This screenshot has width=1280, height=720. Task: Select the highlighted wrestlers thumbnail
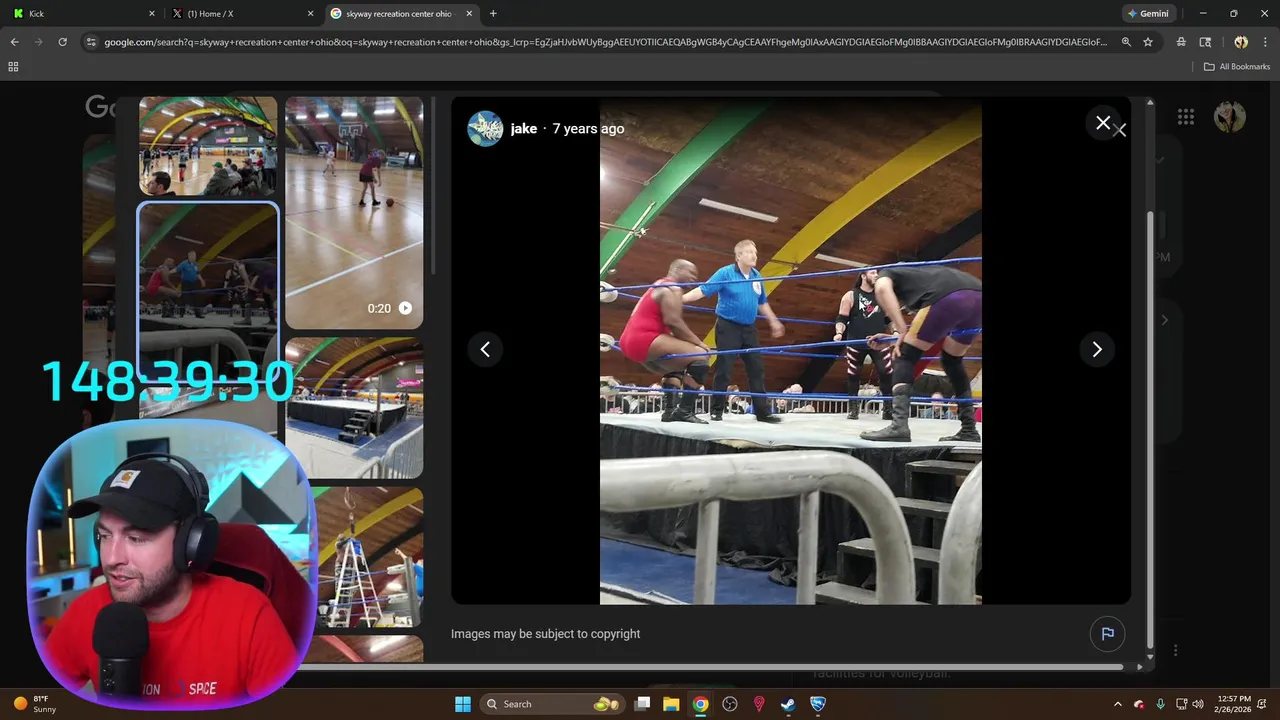pos(208,290)
